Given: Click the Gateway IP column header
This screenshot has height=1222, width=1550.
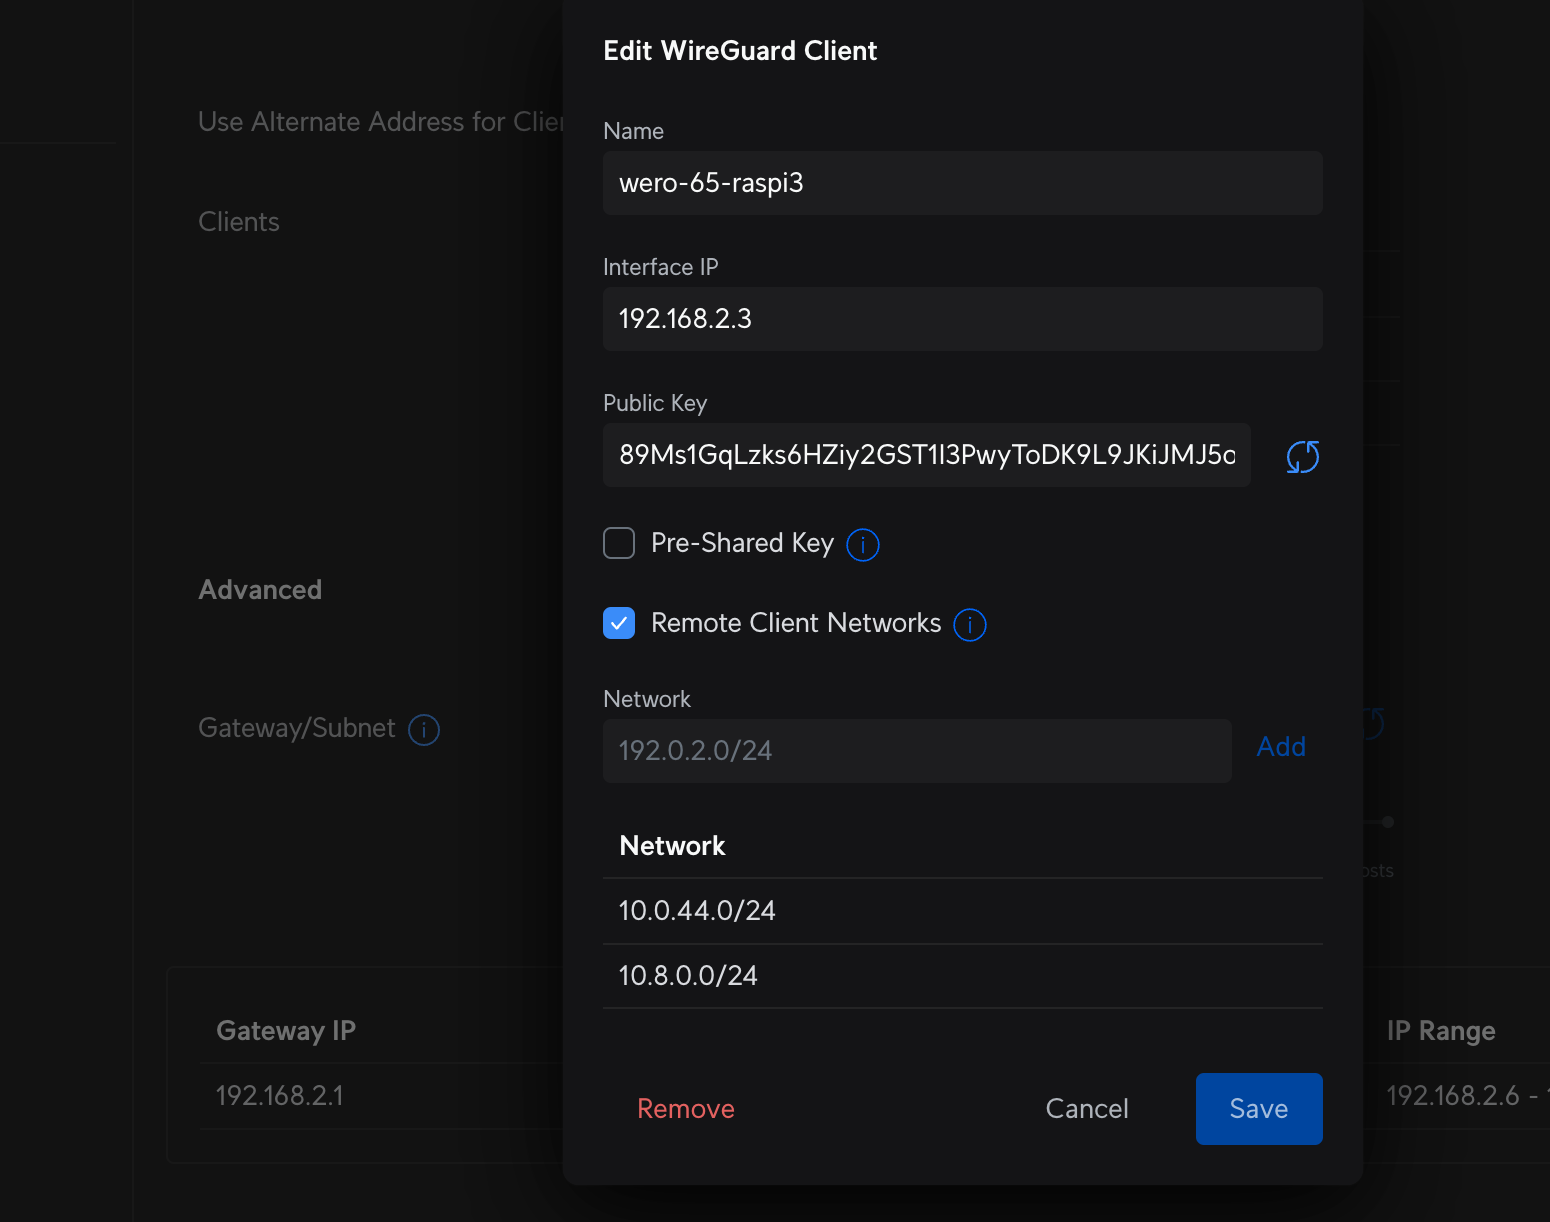Looking at the screenshot, I should (x=286, y=1031).
